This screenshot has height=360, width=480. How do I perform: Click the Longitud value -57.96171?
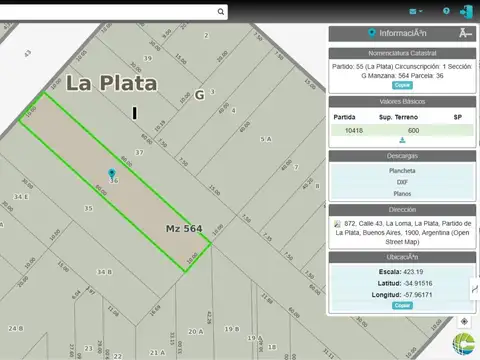(418, 295)
